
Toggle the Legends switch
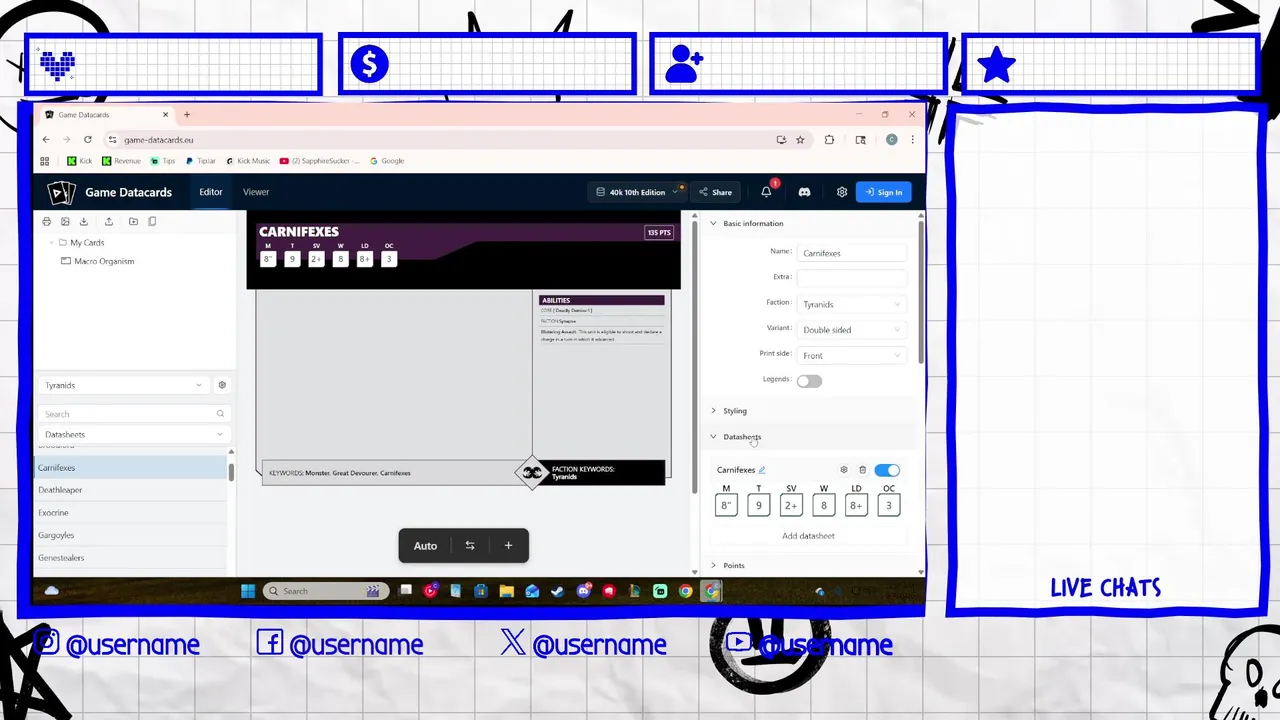pyautogui.click(x=809, y=381)
